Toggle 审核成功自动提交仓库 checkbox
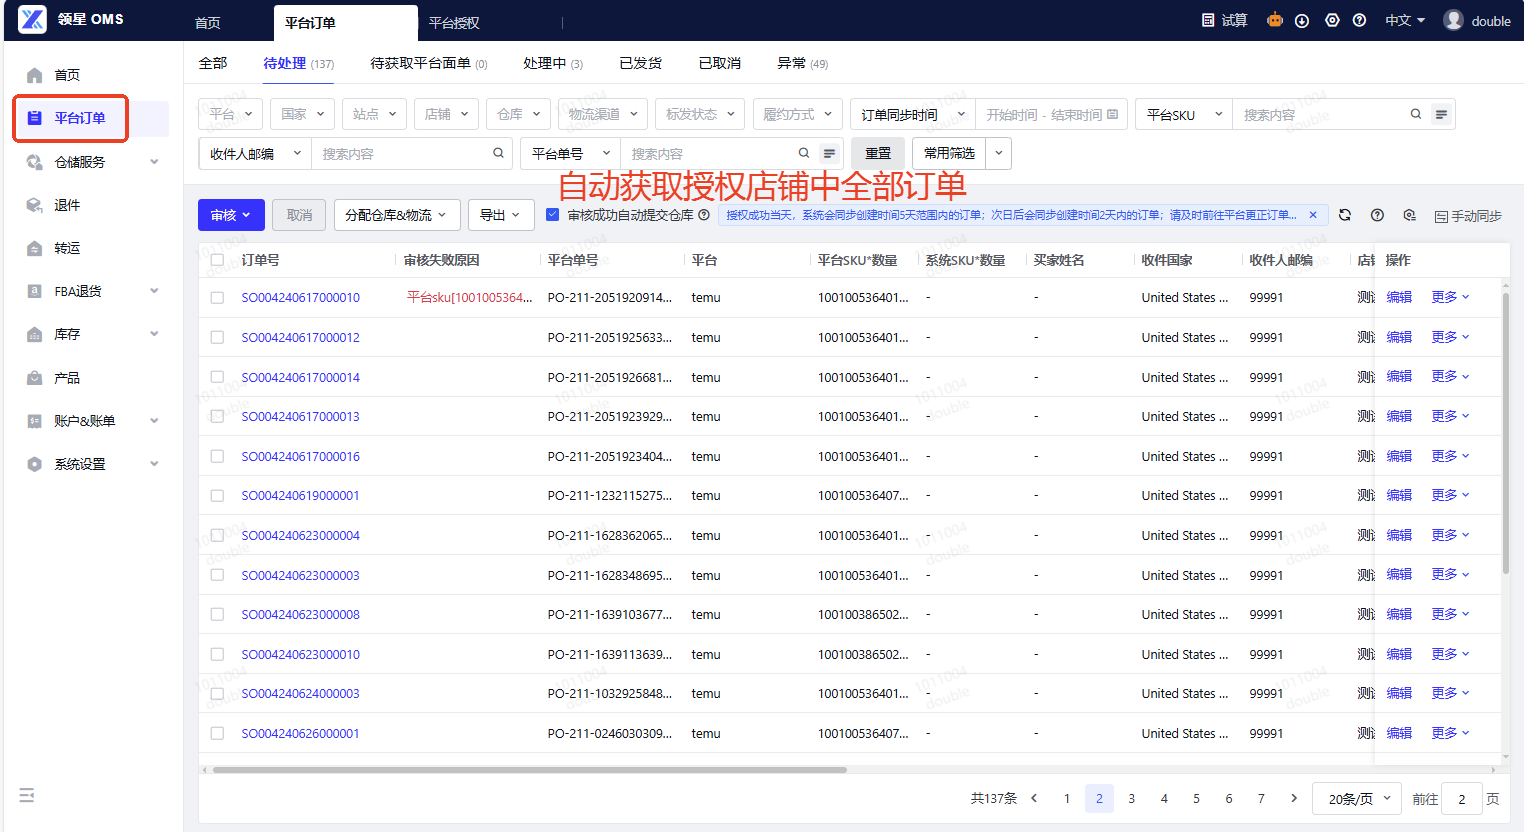This screenshot has width=1524, height=832. pyautogui.click(x=553, y=214)
